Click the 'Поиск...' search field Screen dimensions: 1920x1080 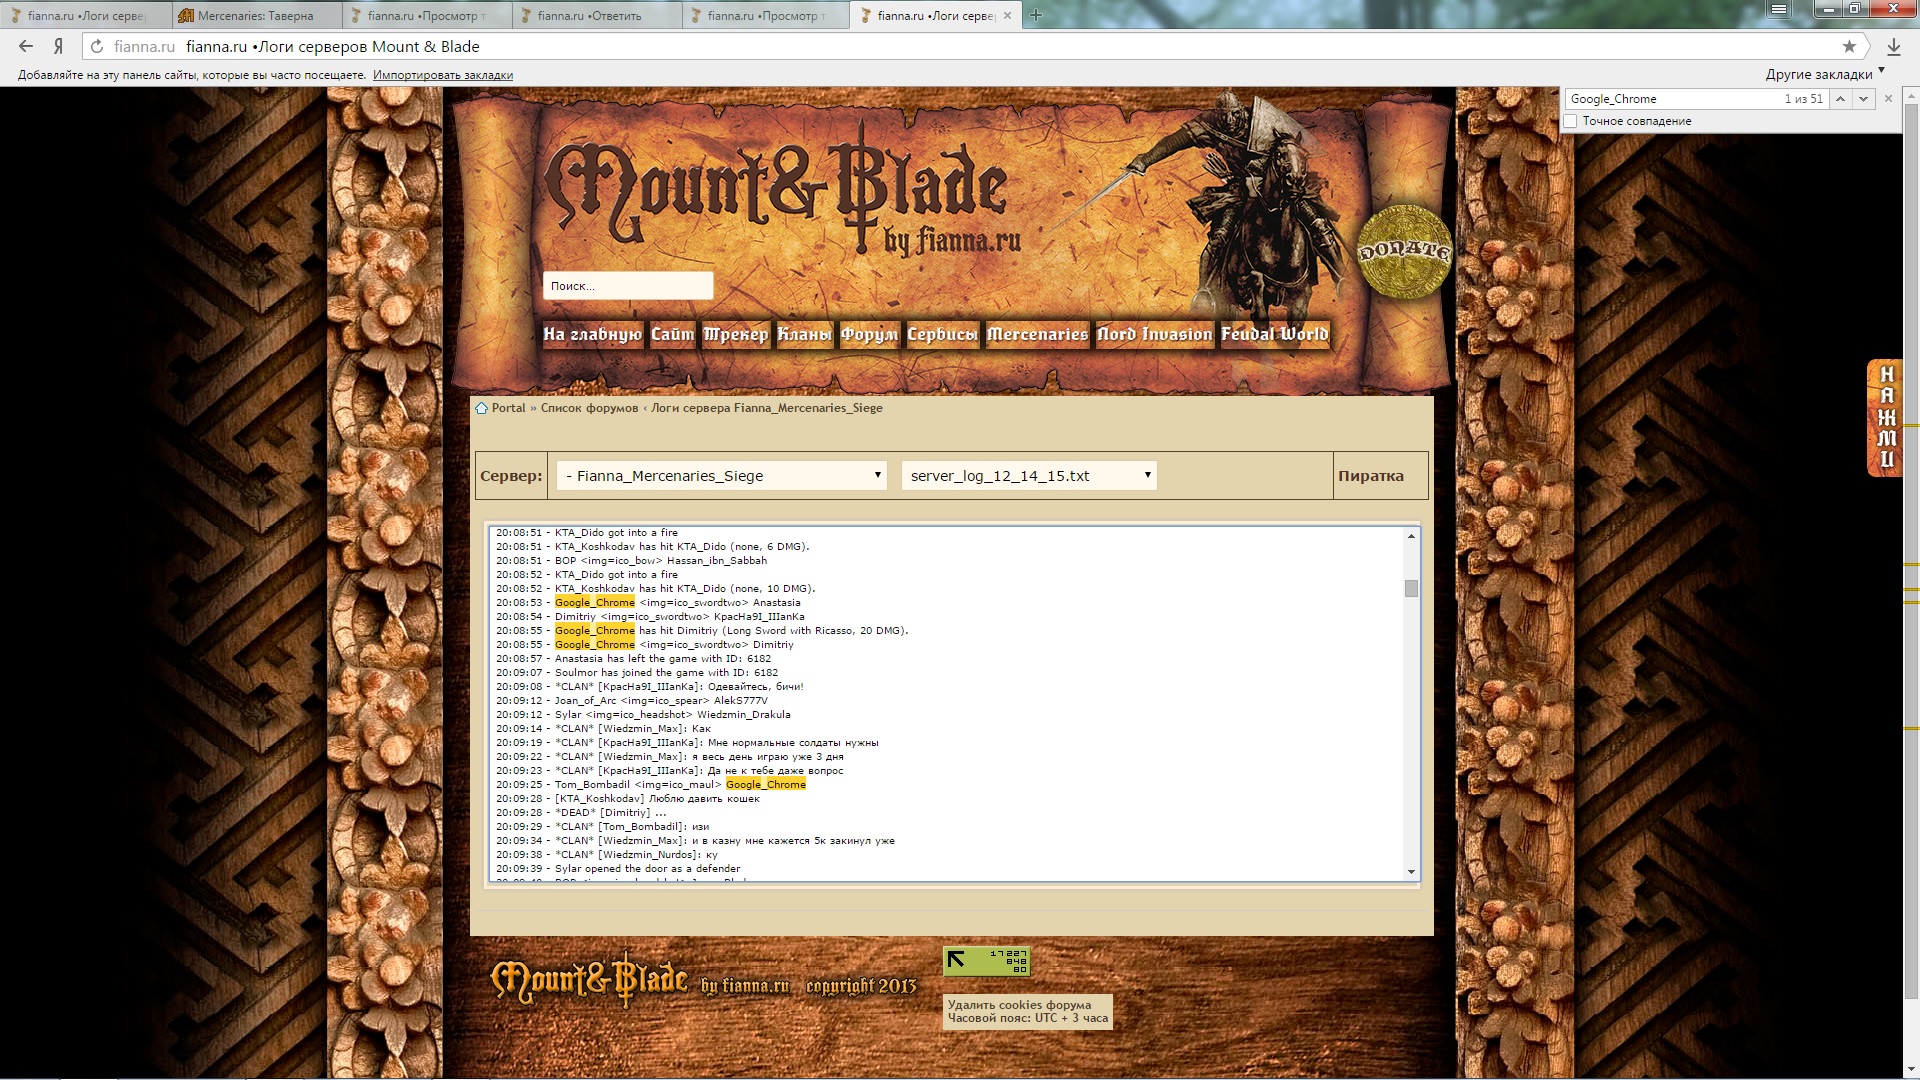point(627,286)
